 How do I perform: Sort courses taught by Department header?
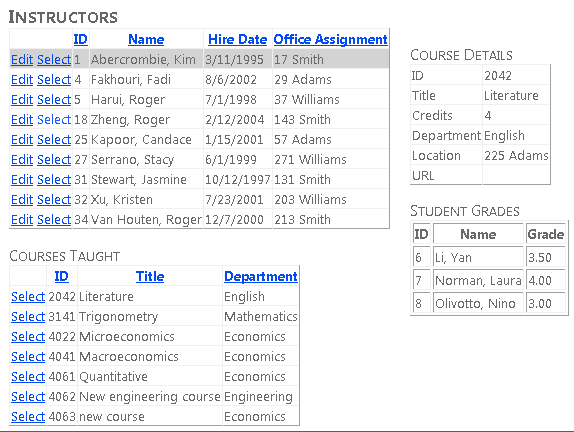(261, 276)
